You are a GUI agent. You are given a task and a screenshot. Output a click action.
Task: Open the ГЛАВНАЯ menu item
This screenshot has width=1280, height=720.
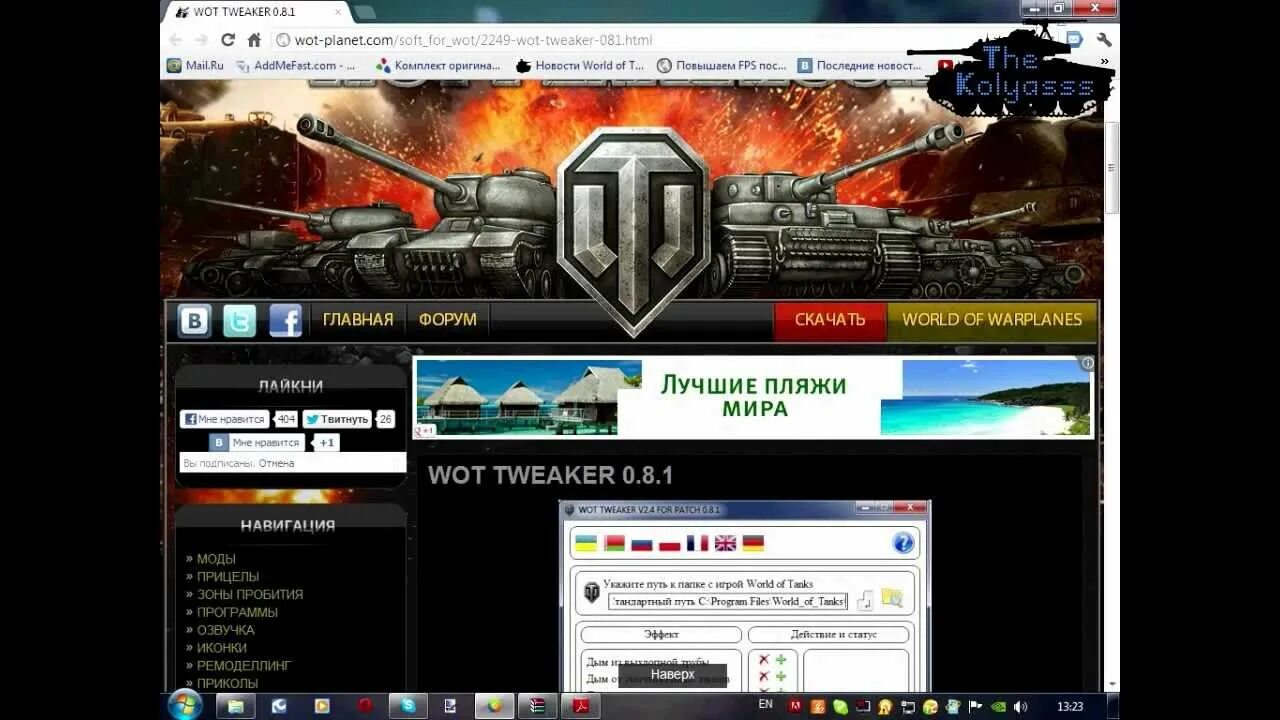[358, 320]
